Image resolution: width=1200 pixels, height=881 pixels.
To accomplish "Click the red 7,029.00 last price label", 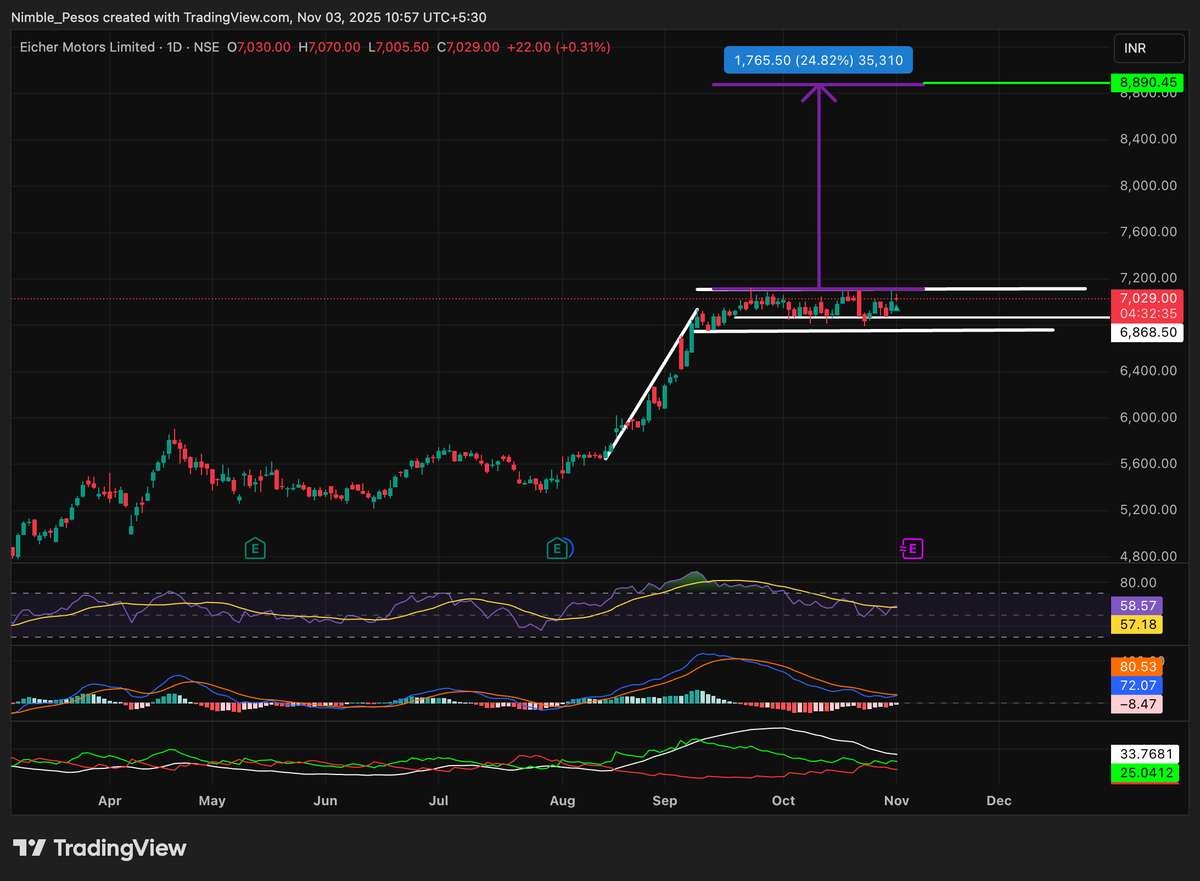I will (1147, 297).
